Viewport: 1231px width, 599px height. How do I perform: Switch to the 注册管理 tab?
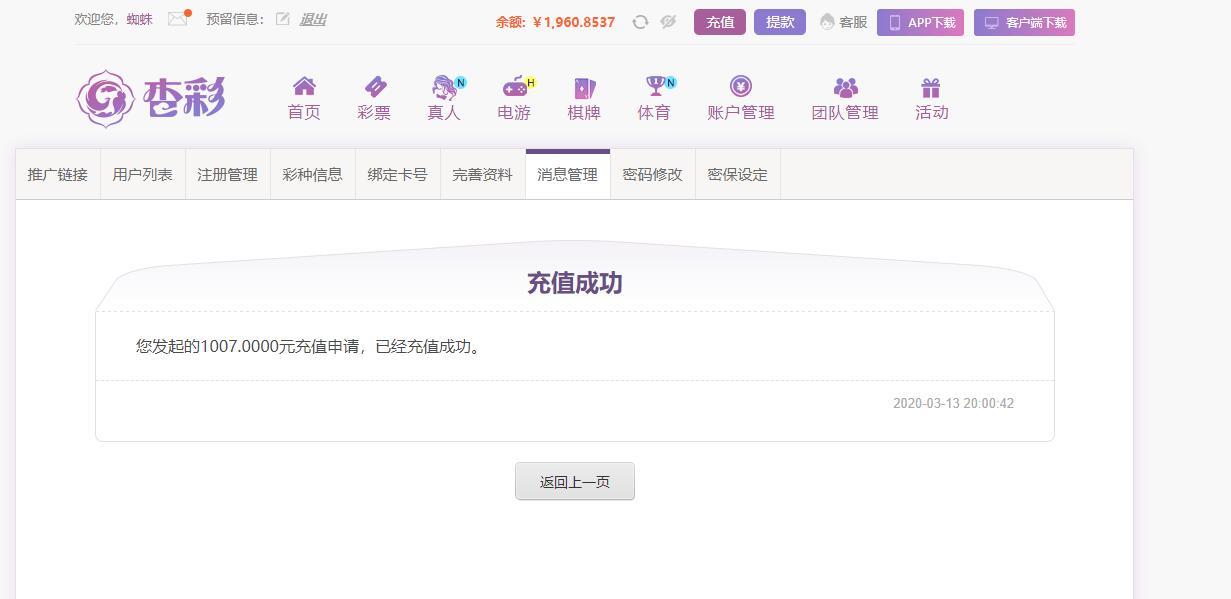(x=228, y=174)
